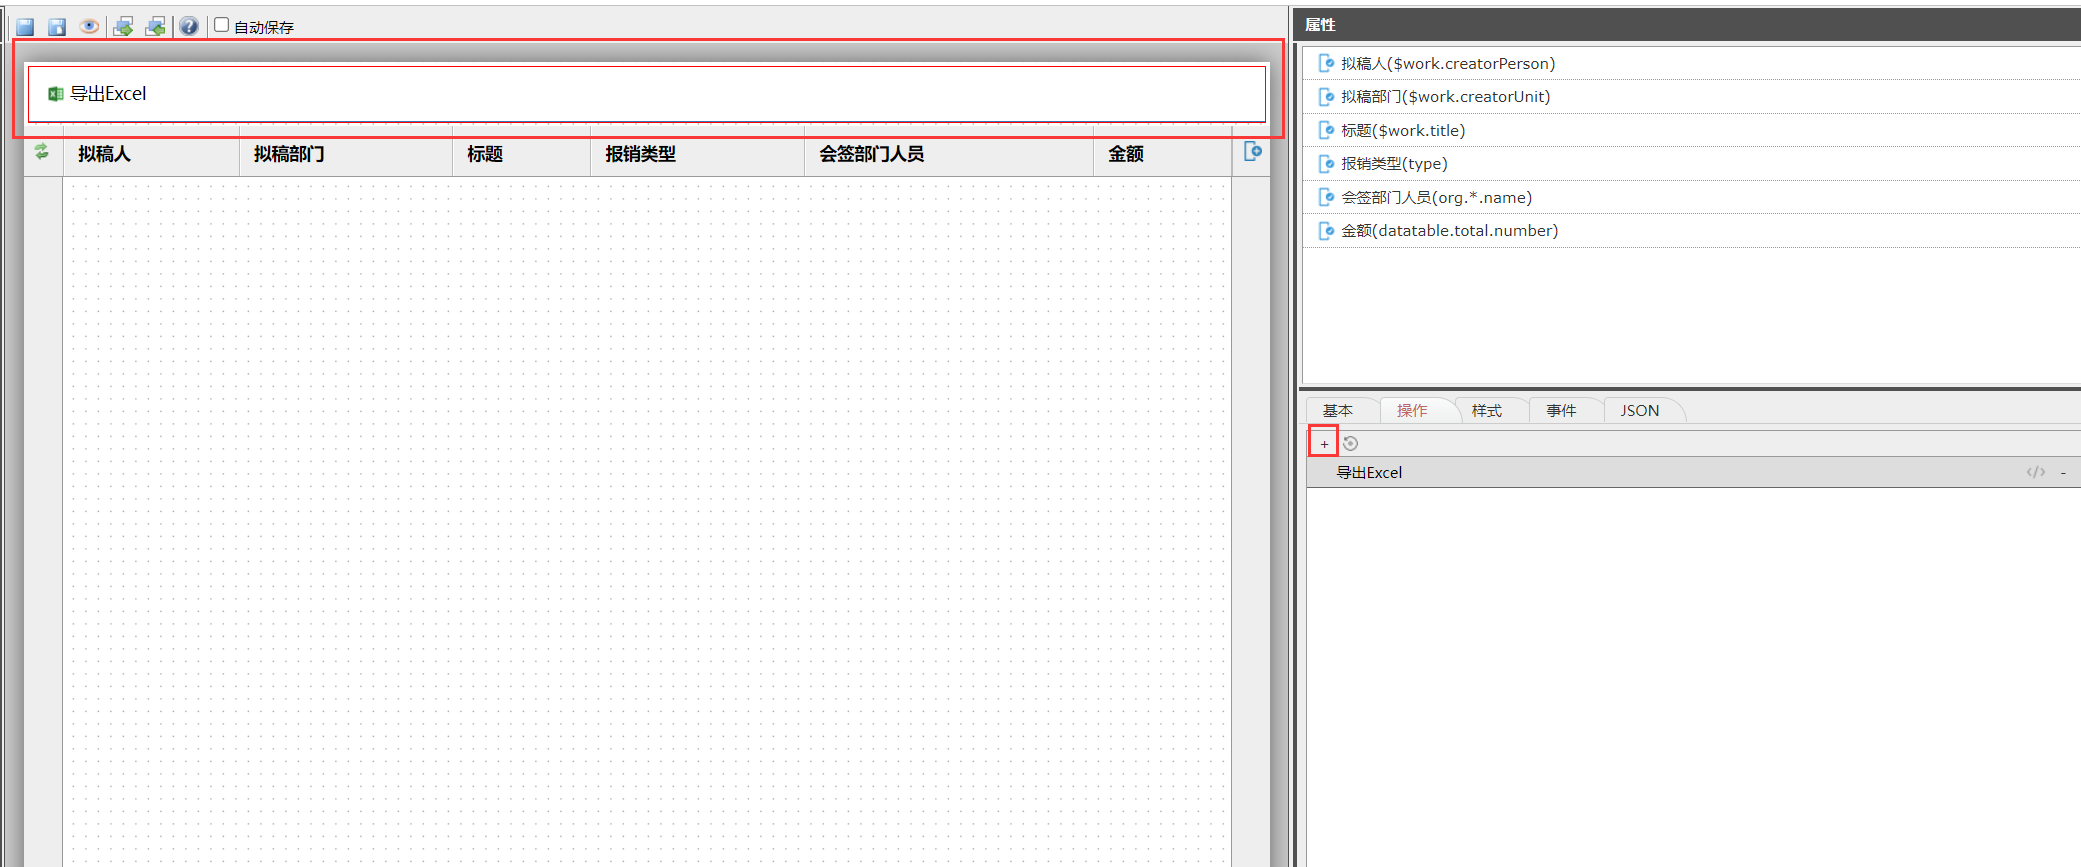This screenshot has width=2081, height=867.
Task: Click the circular reset icon next to plus
Action: coord(1350,443)
